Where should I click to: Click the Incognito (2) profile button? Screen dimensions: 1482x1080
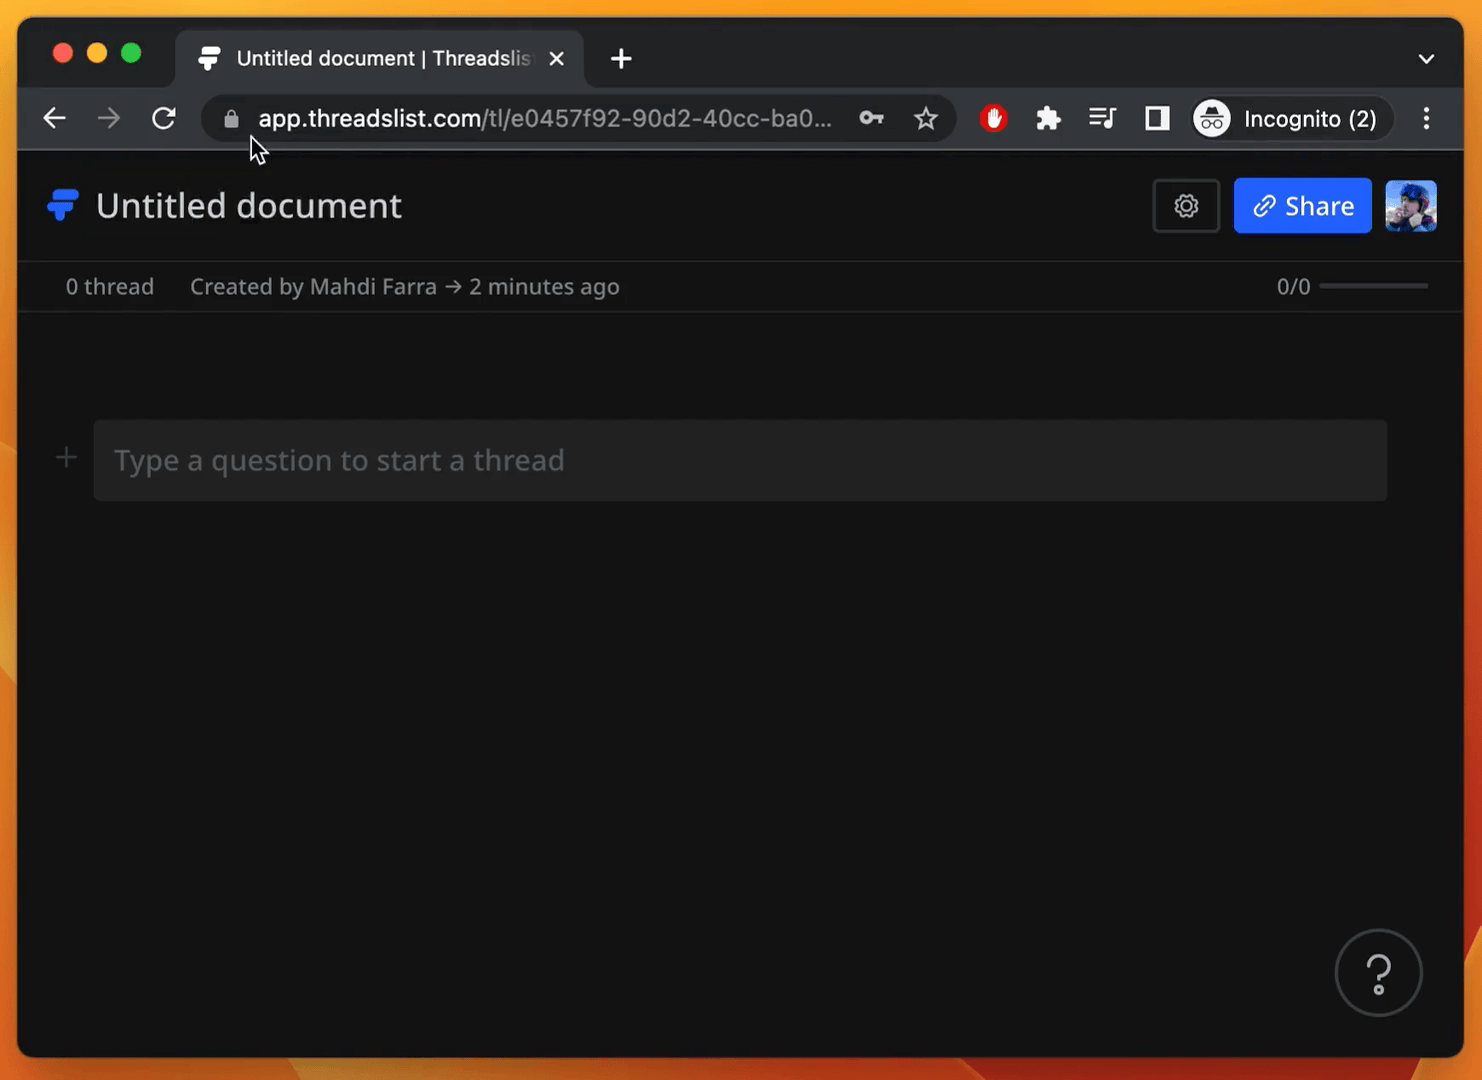[1291, 119]
